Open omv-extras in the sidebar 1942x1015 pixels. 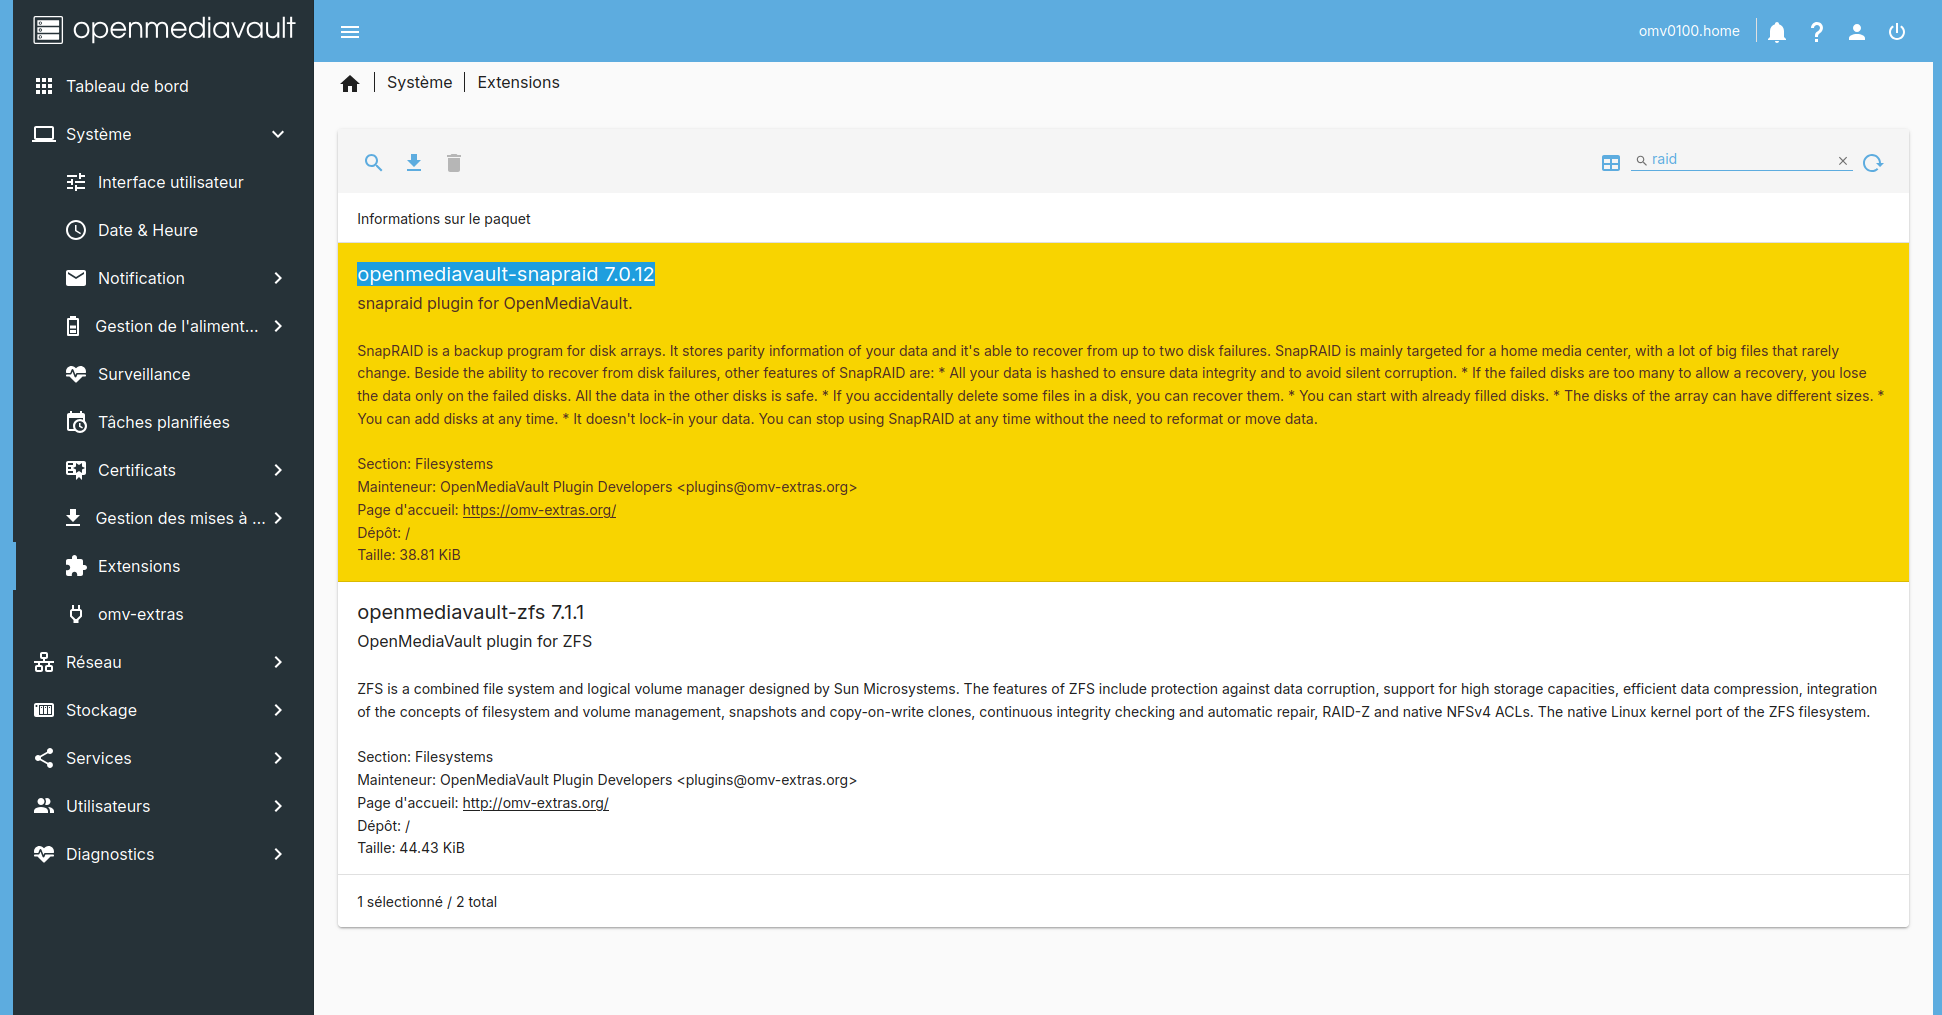[140, 614]
